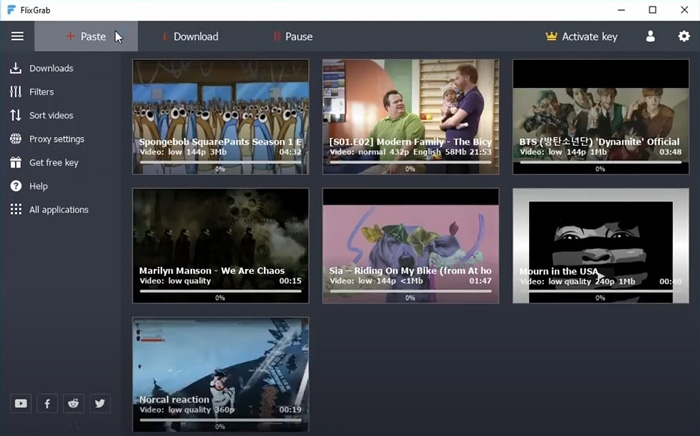This screenshot has width=700, height=436.
Task: Click the All applications grid icon
Action: click(x=16, y=209)
